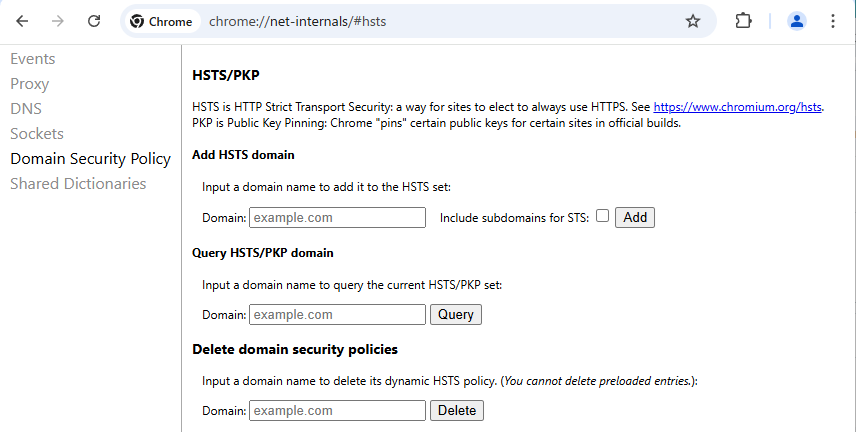Select Domain Security Policy in sidebar
Image resolution: width=856 pixels, height=432 pixels.
[91, 159]
